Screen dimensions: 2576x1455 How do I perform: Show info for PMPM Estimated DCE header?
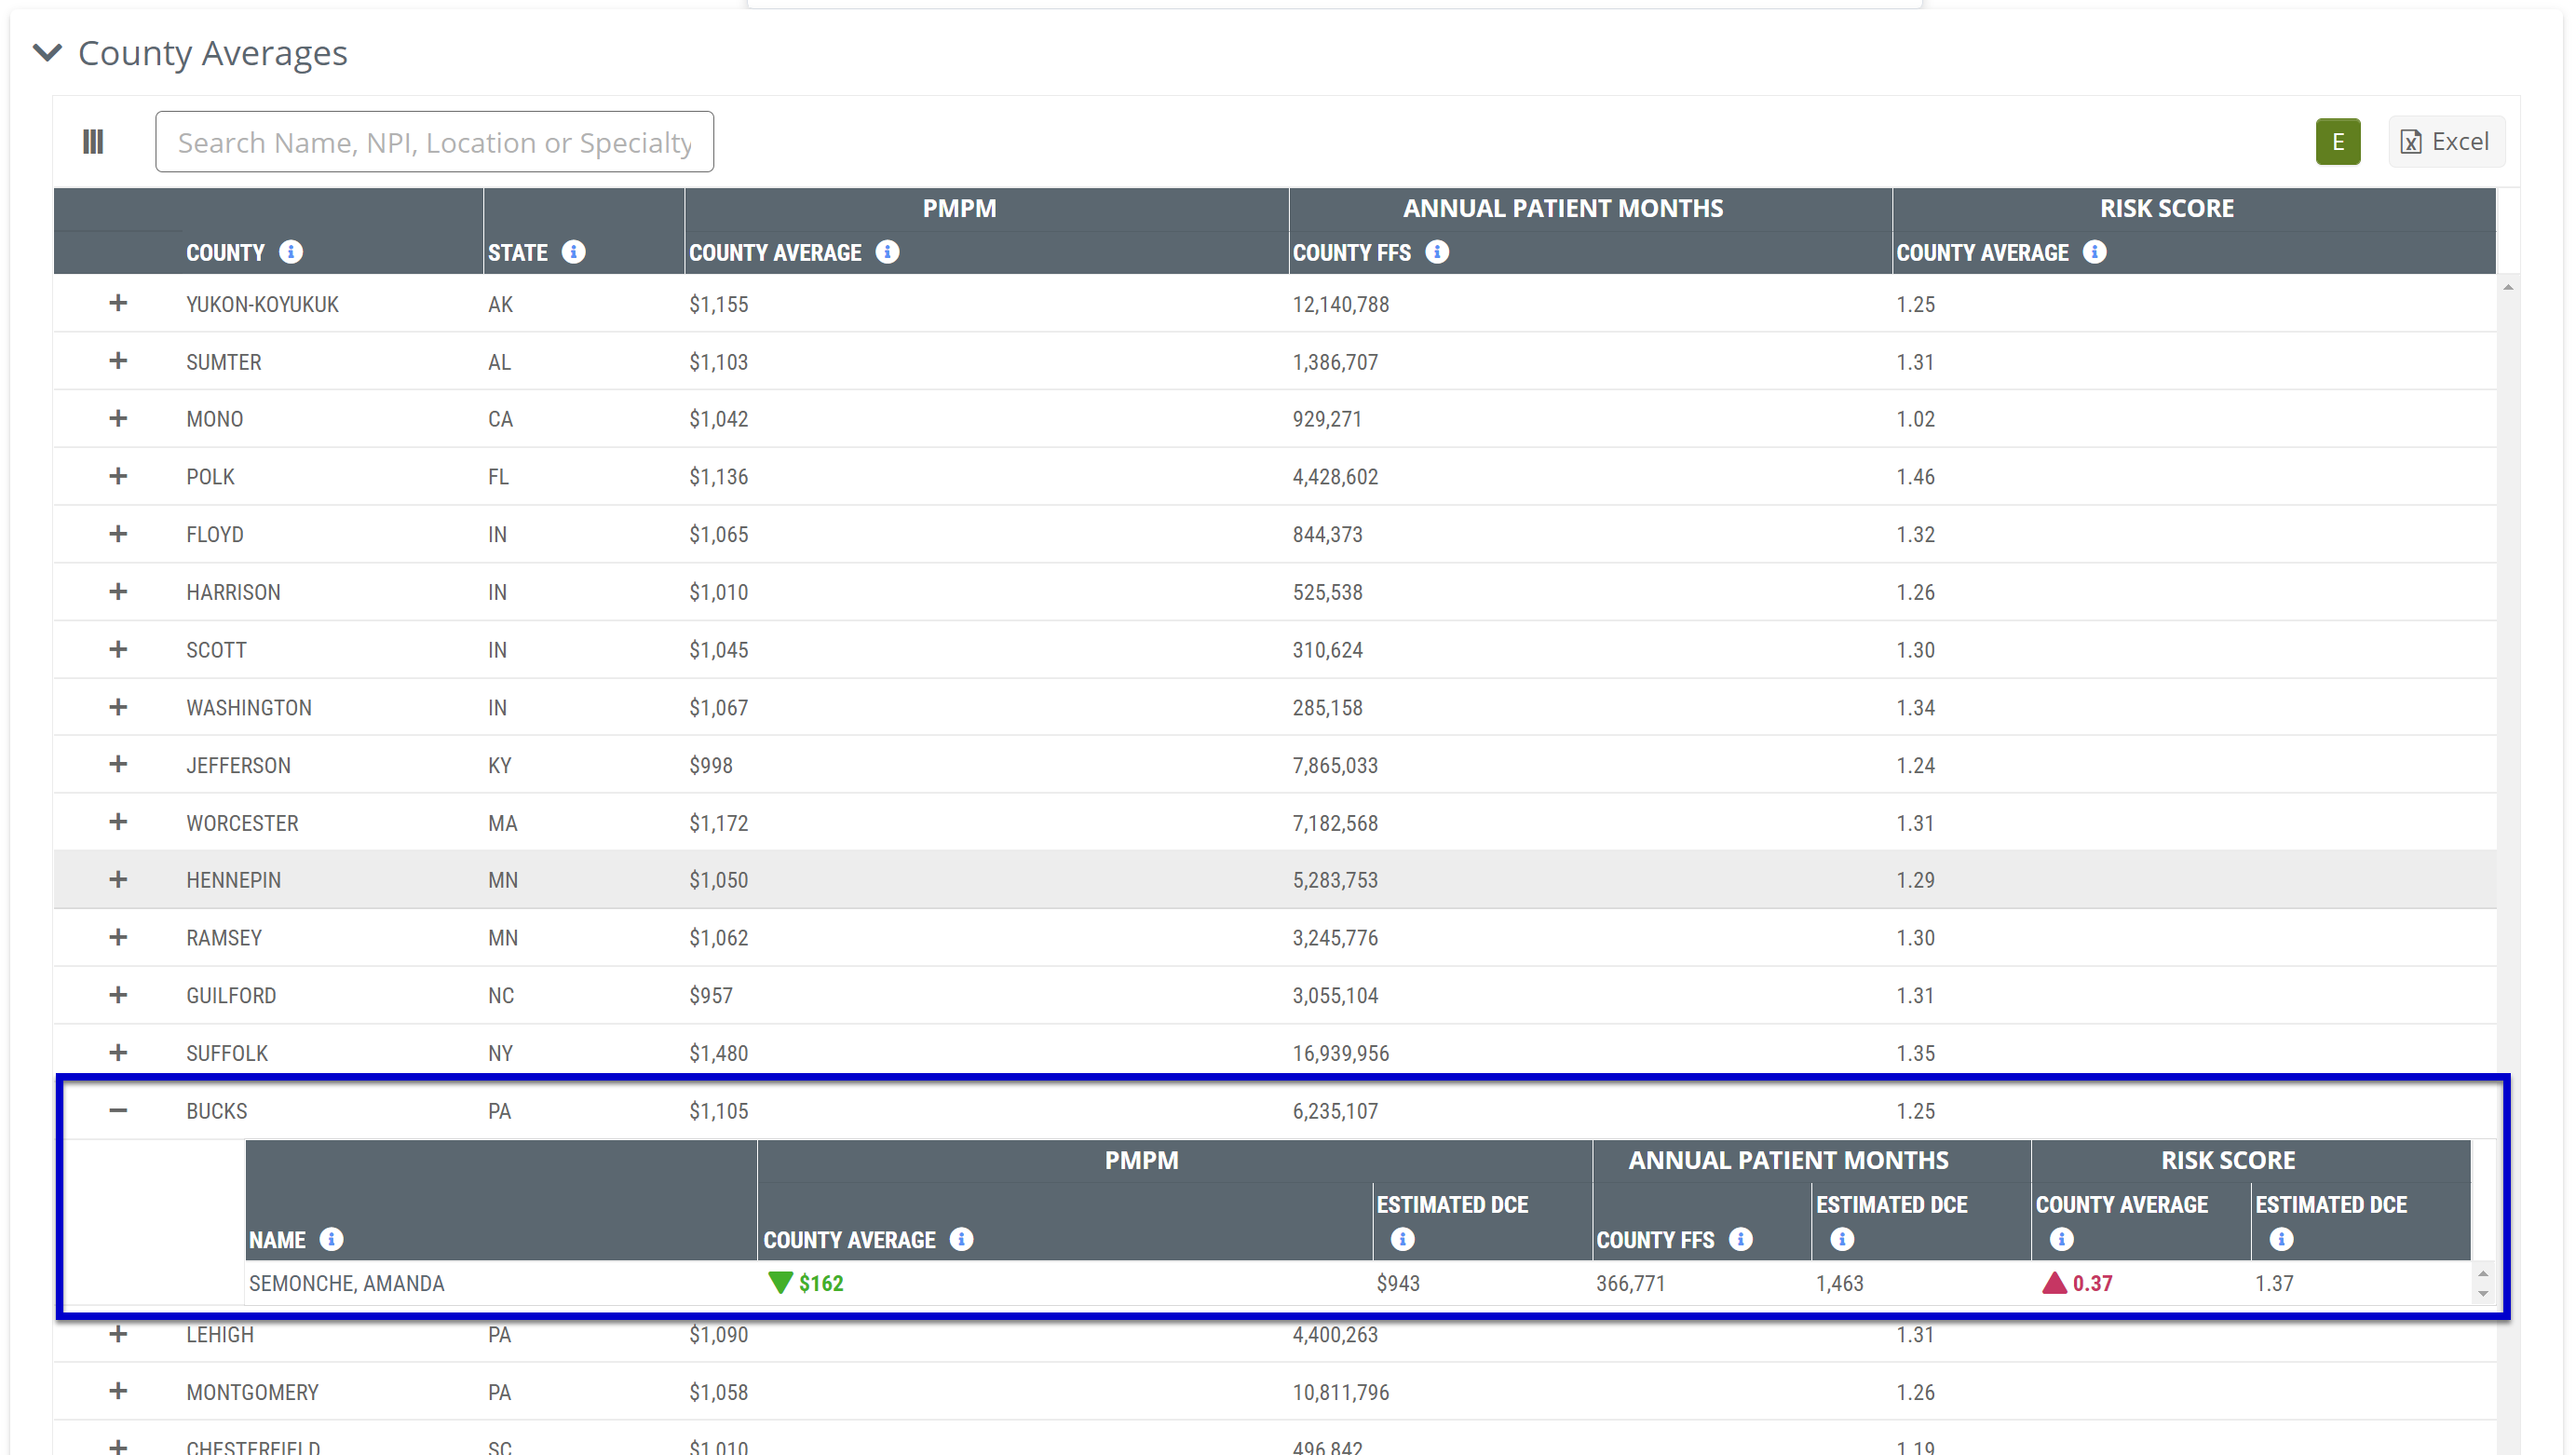pyautogui.click(x=1402, y=1240)
